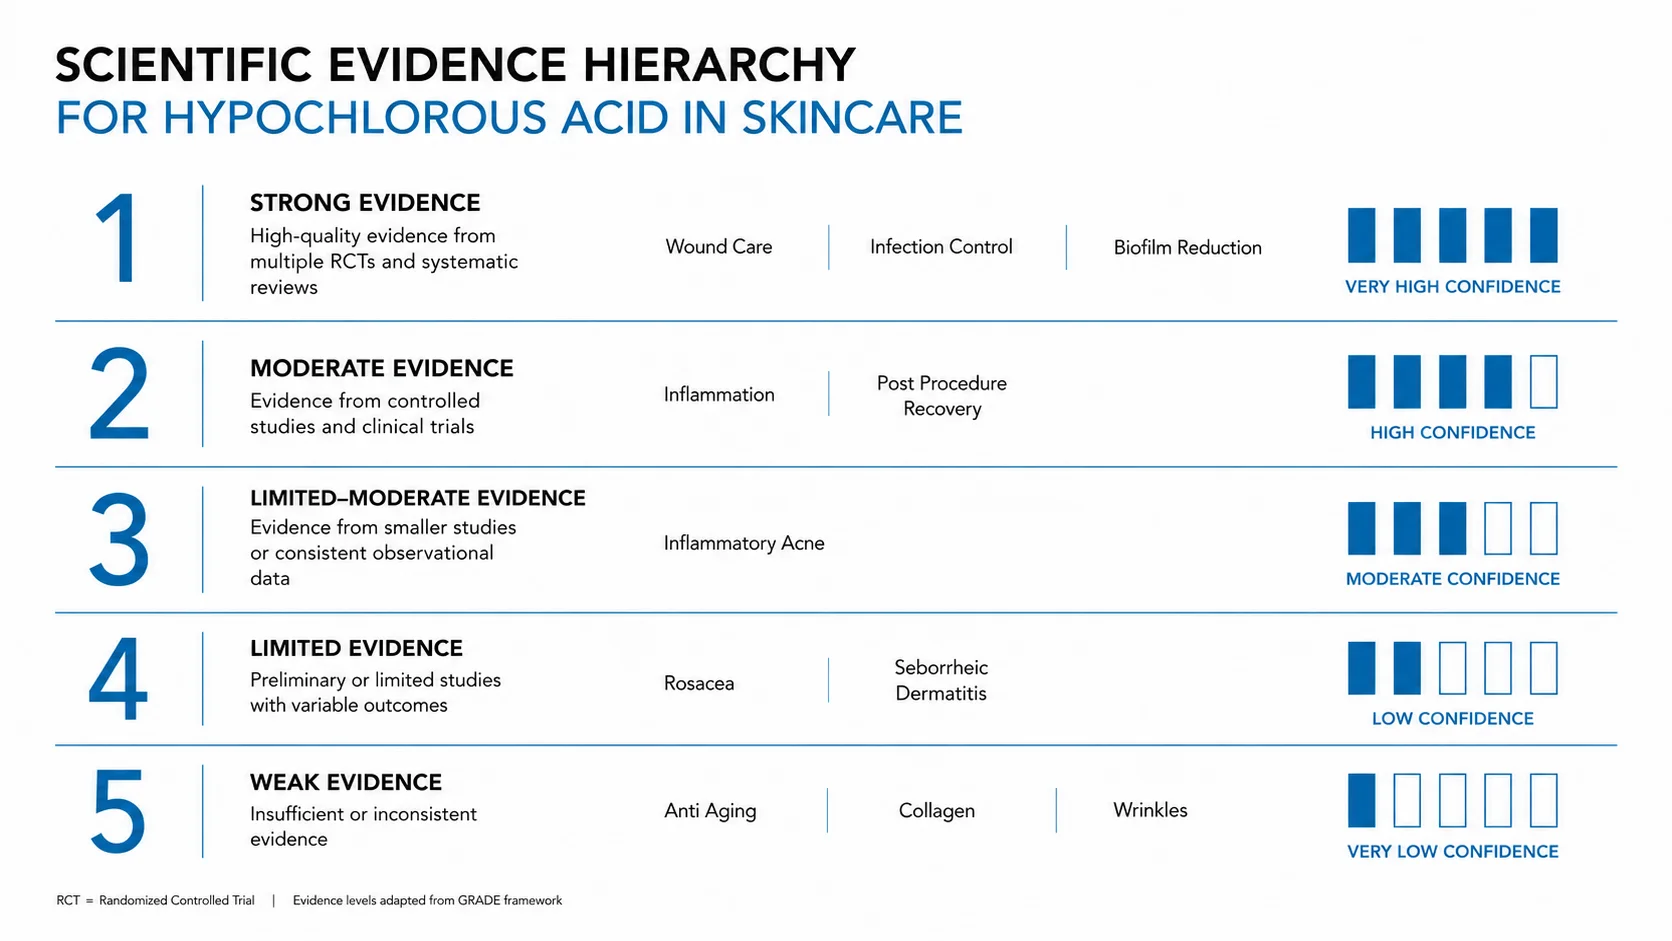Click the bar meter in Moderate Evidence row 2
This screenshot has height=941, width=1672.
click(1453, 381)
